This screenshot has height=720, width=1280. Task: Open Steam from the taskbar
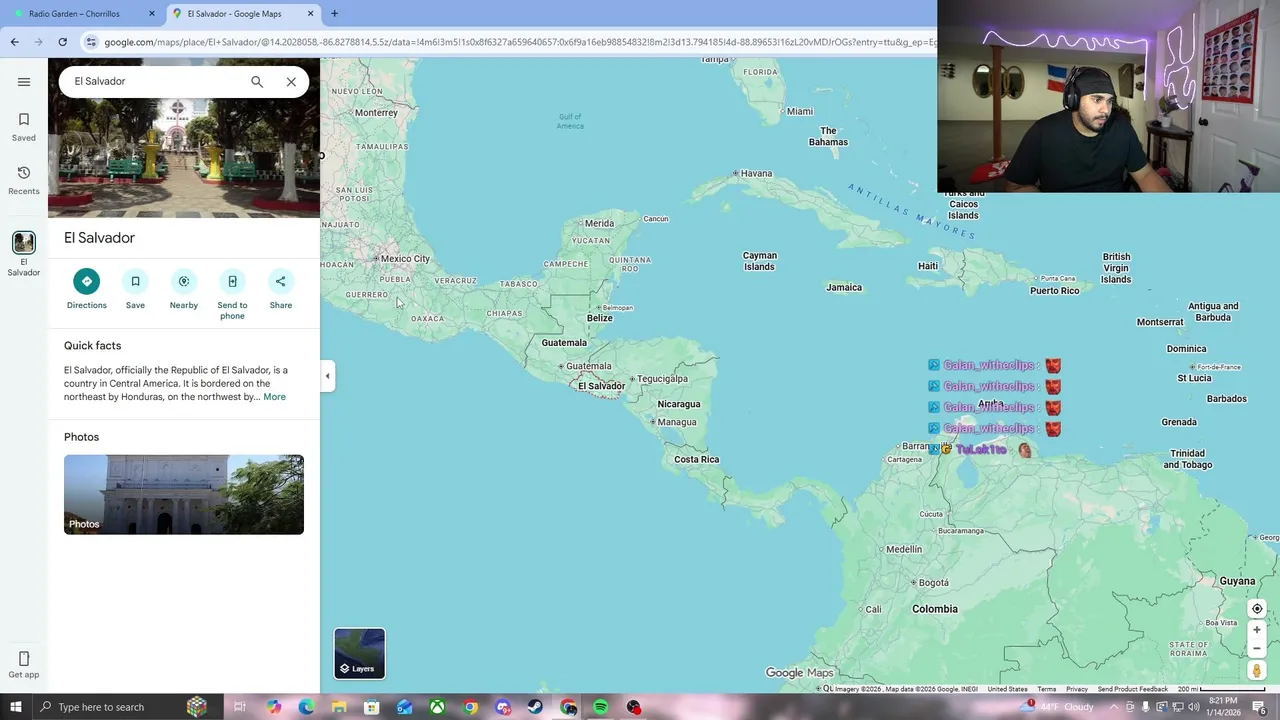click(x=535, y=707)
